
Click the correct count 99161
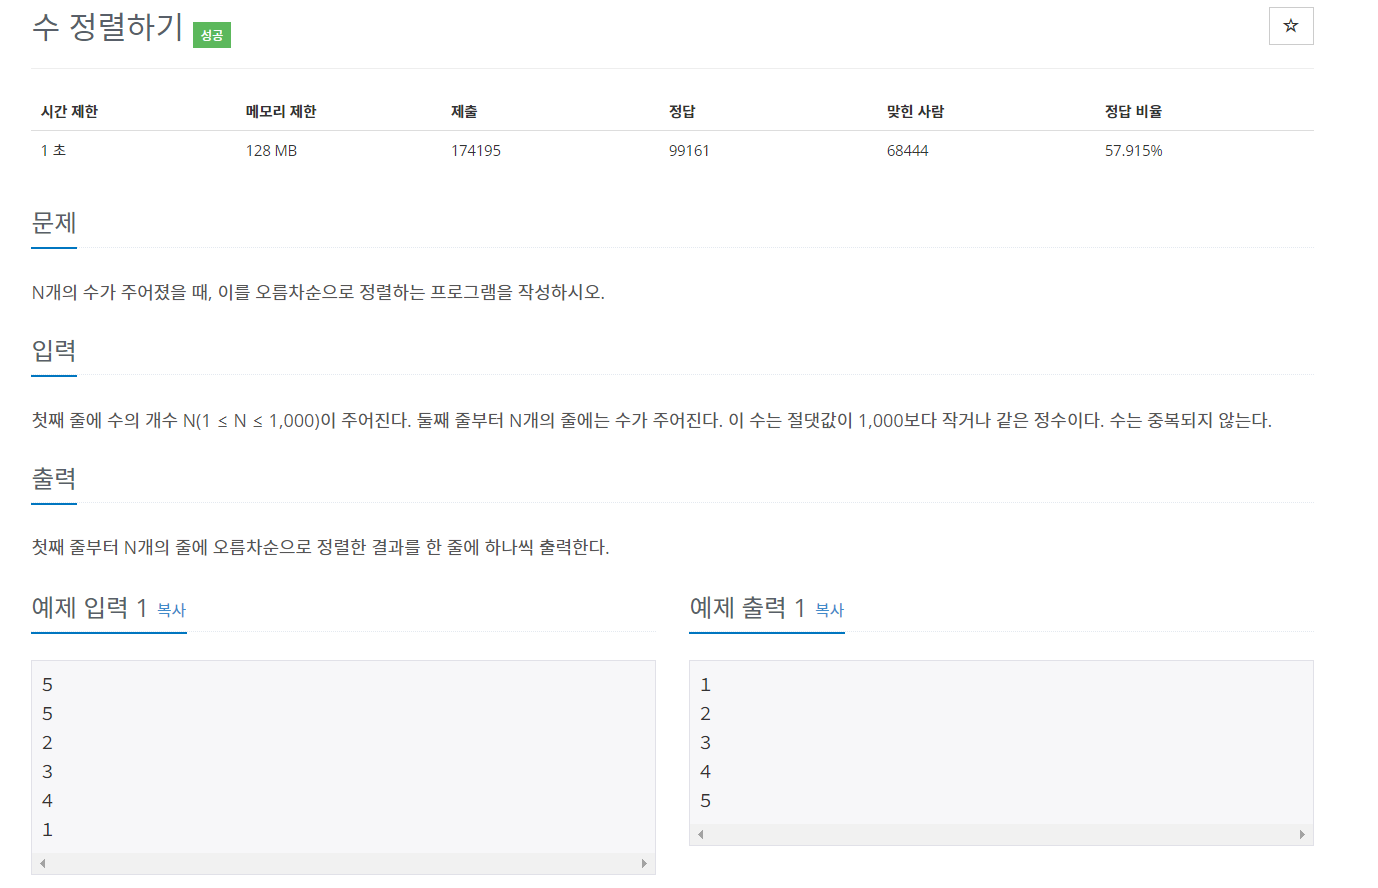(689, 150)
